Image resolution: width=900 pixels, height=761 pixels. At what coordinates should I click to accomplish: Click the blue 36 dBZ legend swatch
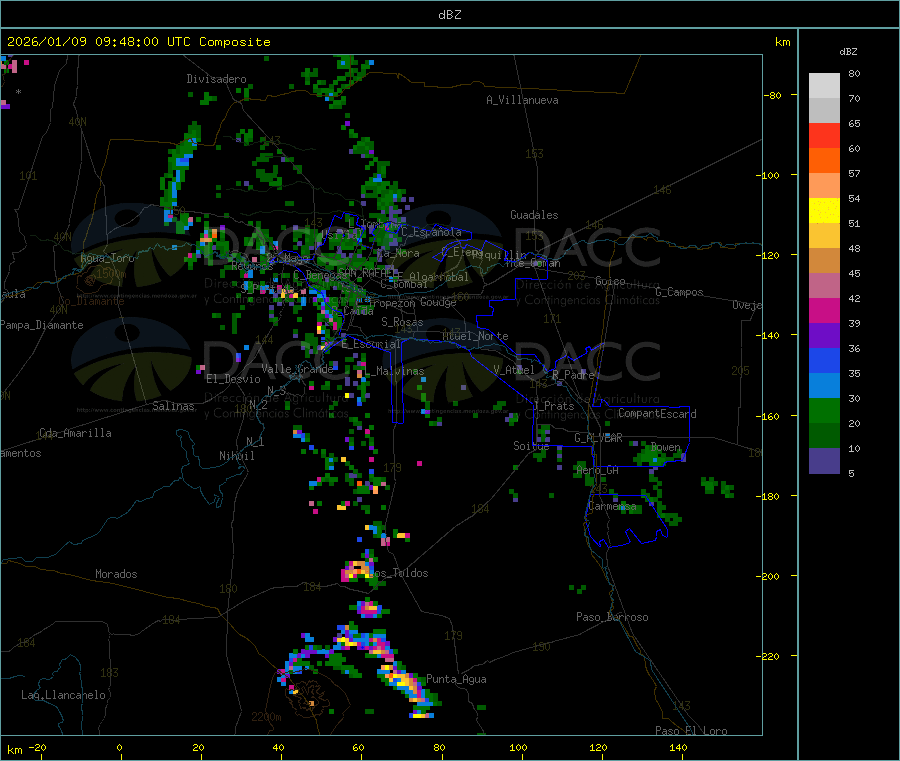(824, 360)
